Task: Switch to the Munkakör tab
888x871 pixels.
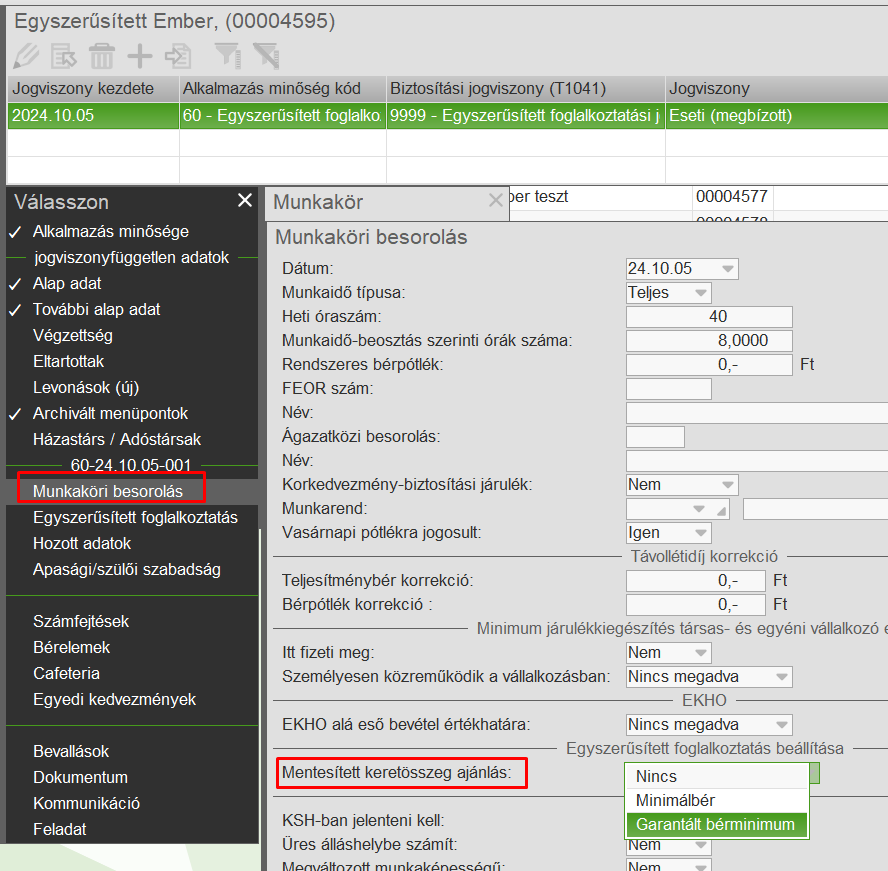Action: [x=318, y=202]
